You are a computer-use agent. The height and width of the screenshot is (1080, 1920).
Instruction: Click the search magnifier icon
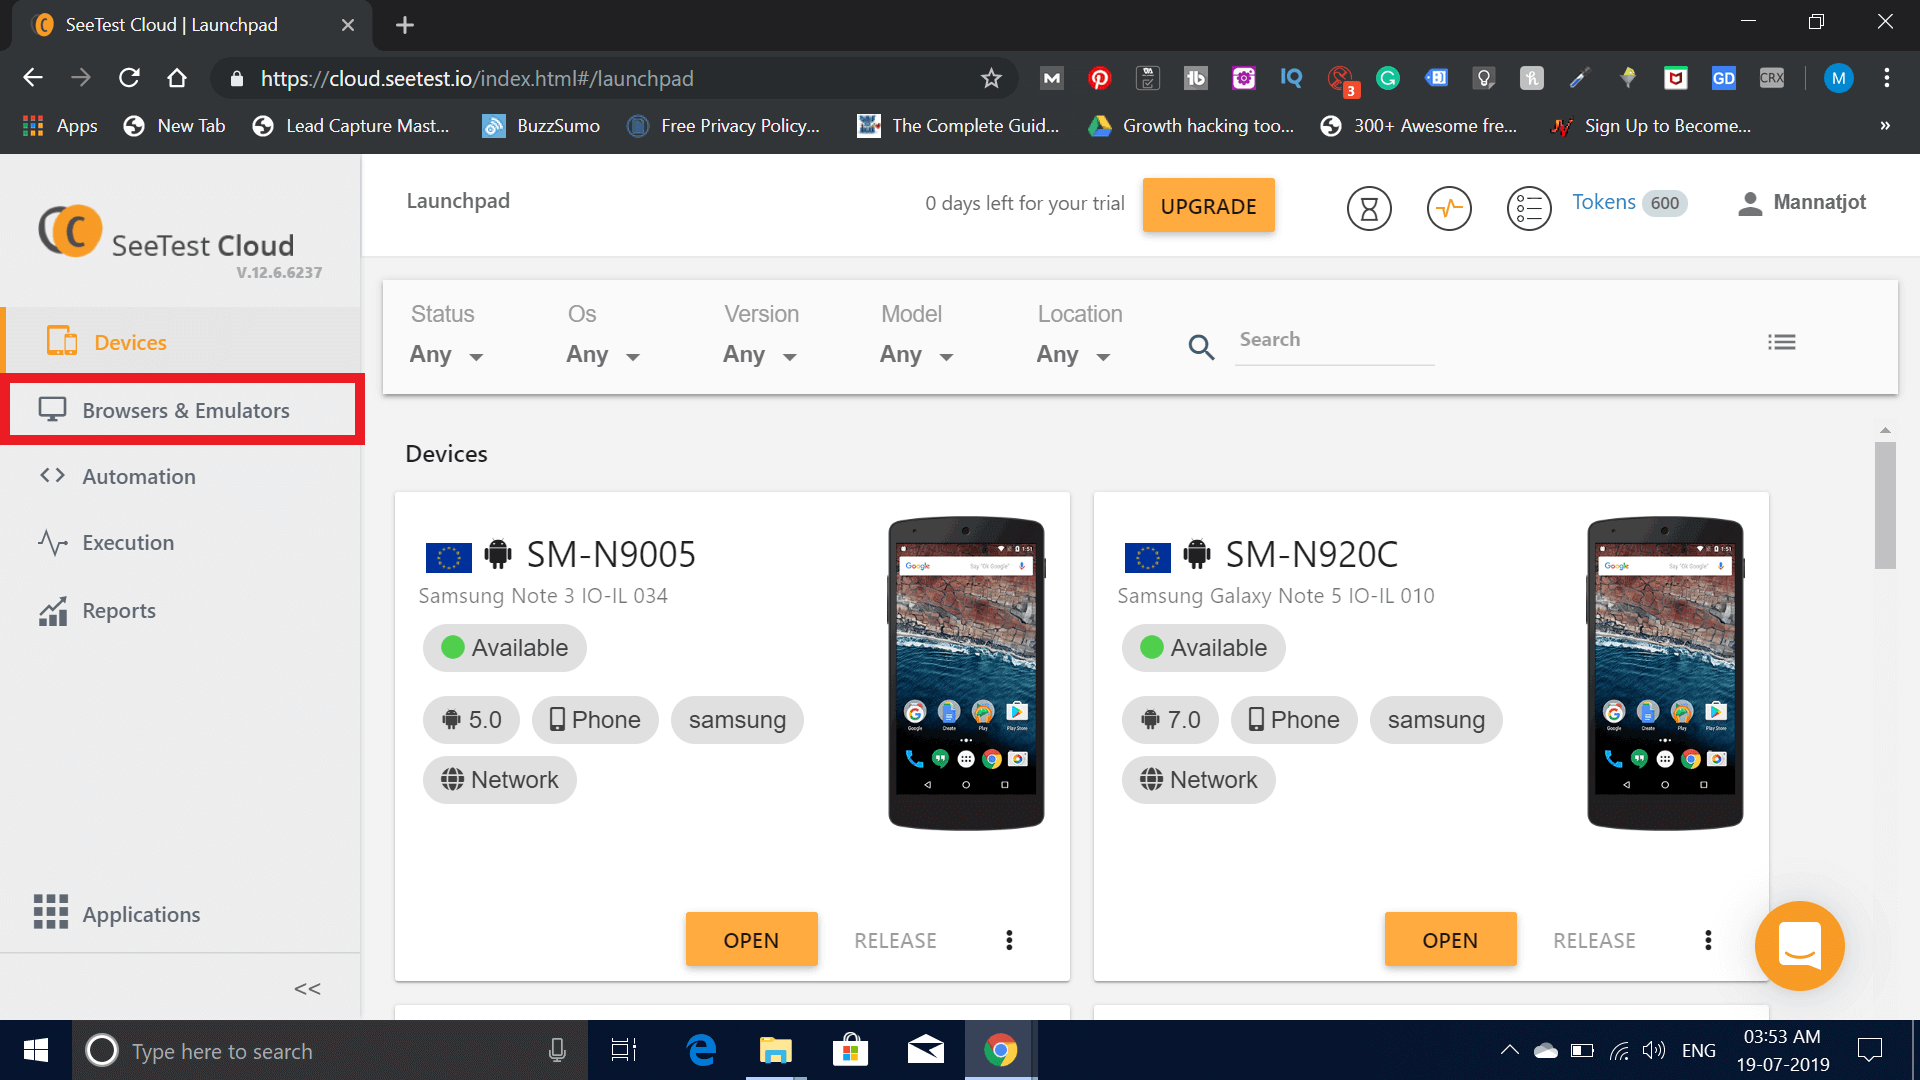click(x=1201, y=347)
